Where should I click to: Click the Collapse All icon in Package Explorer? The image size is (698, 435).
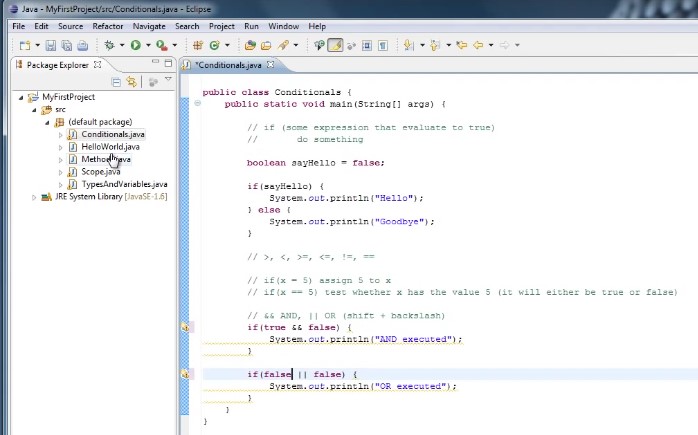pos(117,82)
